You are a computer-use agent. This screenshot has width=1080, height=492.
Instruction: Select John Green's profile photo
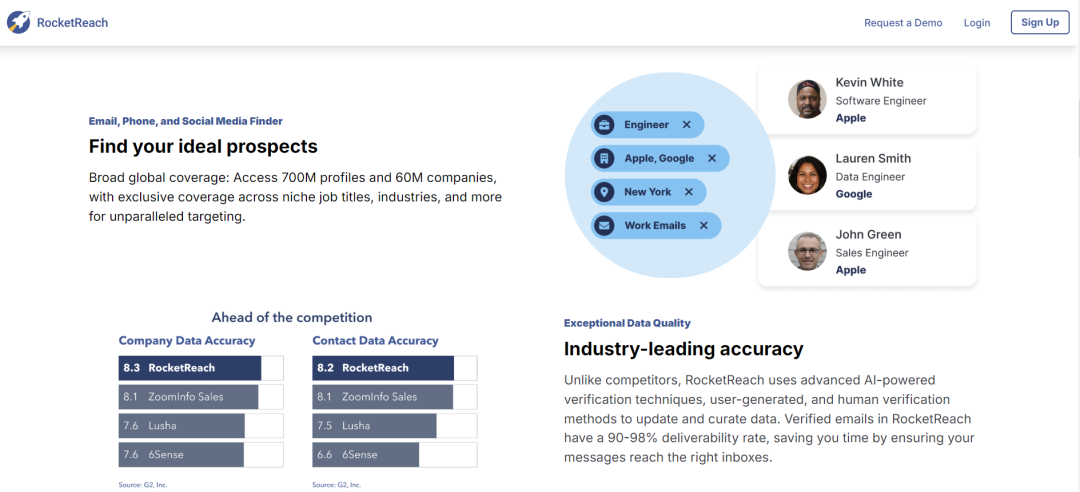[807, 251]
